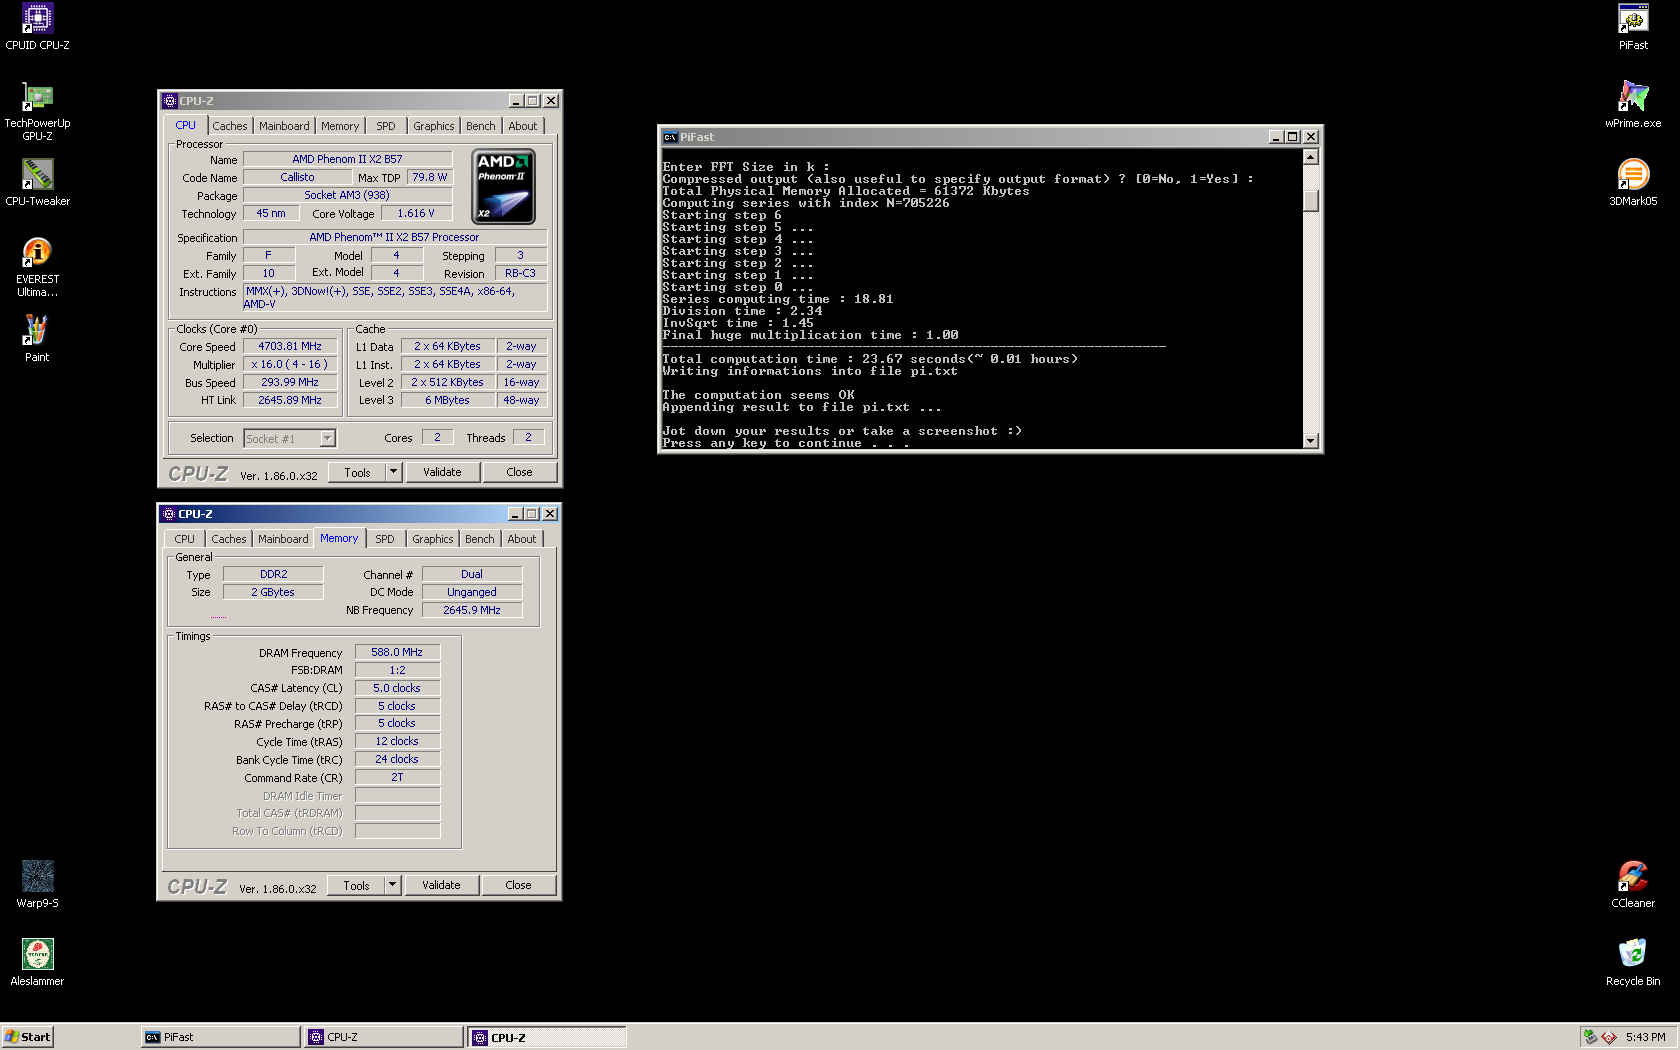Select SPD tab in upper CPU-Z

tap(386, 126)
